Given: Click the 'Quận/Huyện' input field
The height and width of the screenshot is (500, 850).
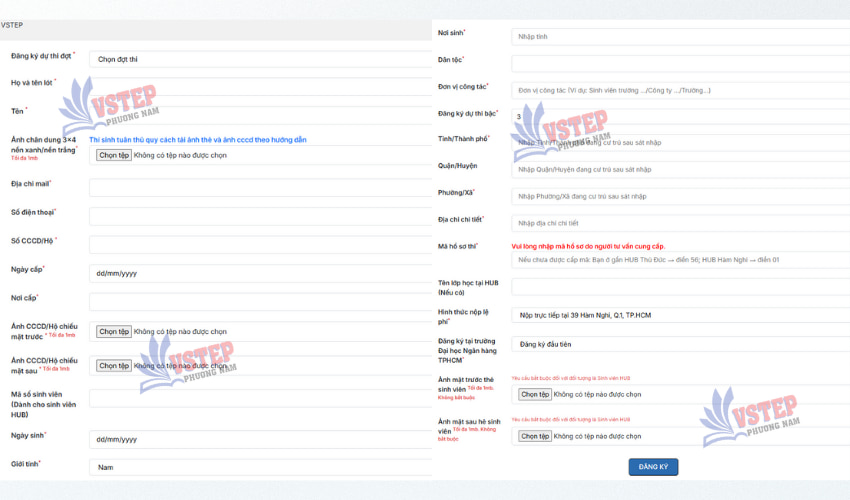Looking at the screenshot, I should 680,170.
